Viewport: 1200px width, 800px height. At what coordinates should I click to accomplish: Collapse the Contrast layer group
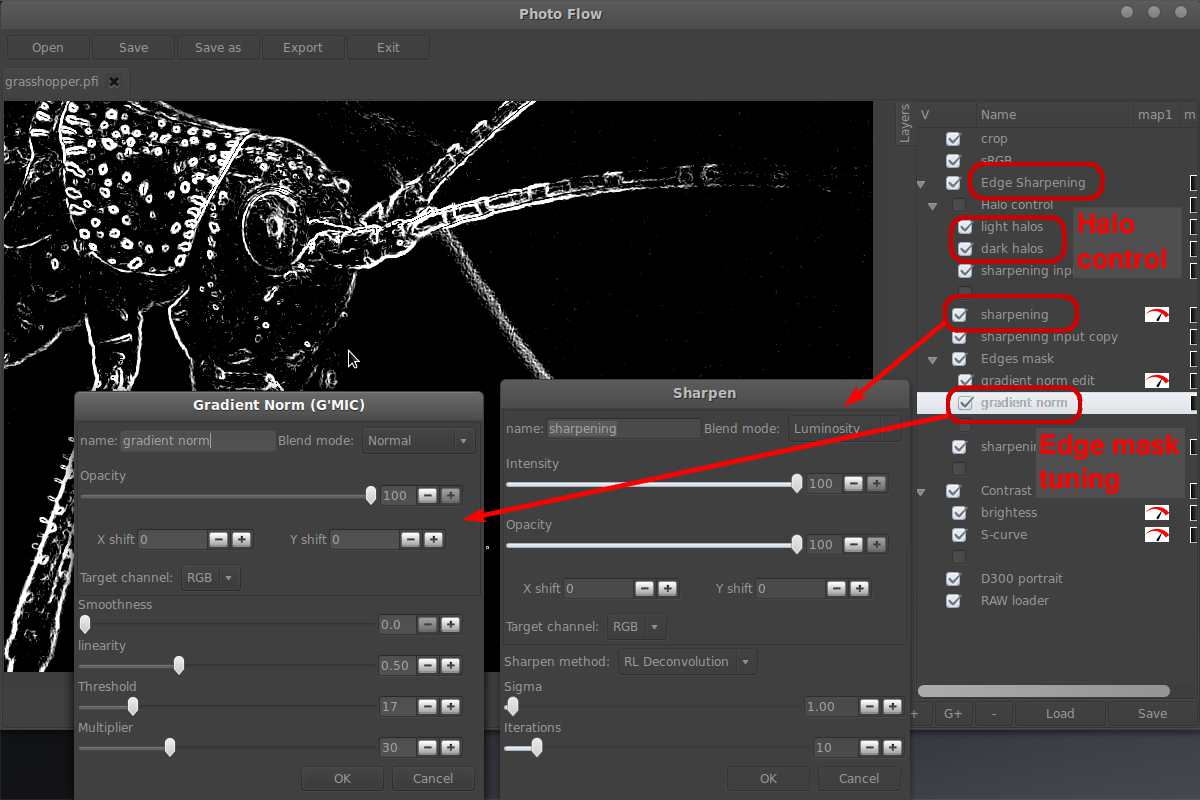(x=920, y=490)
